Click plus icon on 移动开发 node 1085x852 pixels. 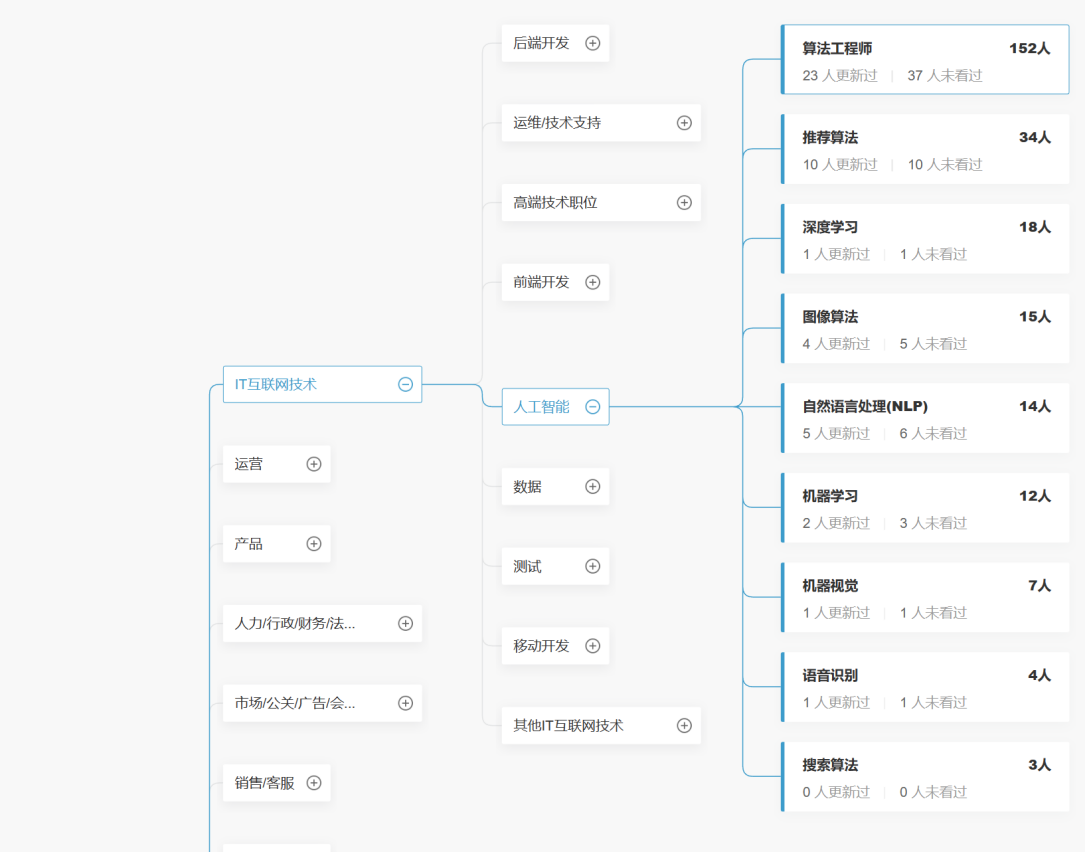pos(592,646)
